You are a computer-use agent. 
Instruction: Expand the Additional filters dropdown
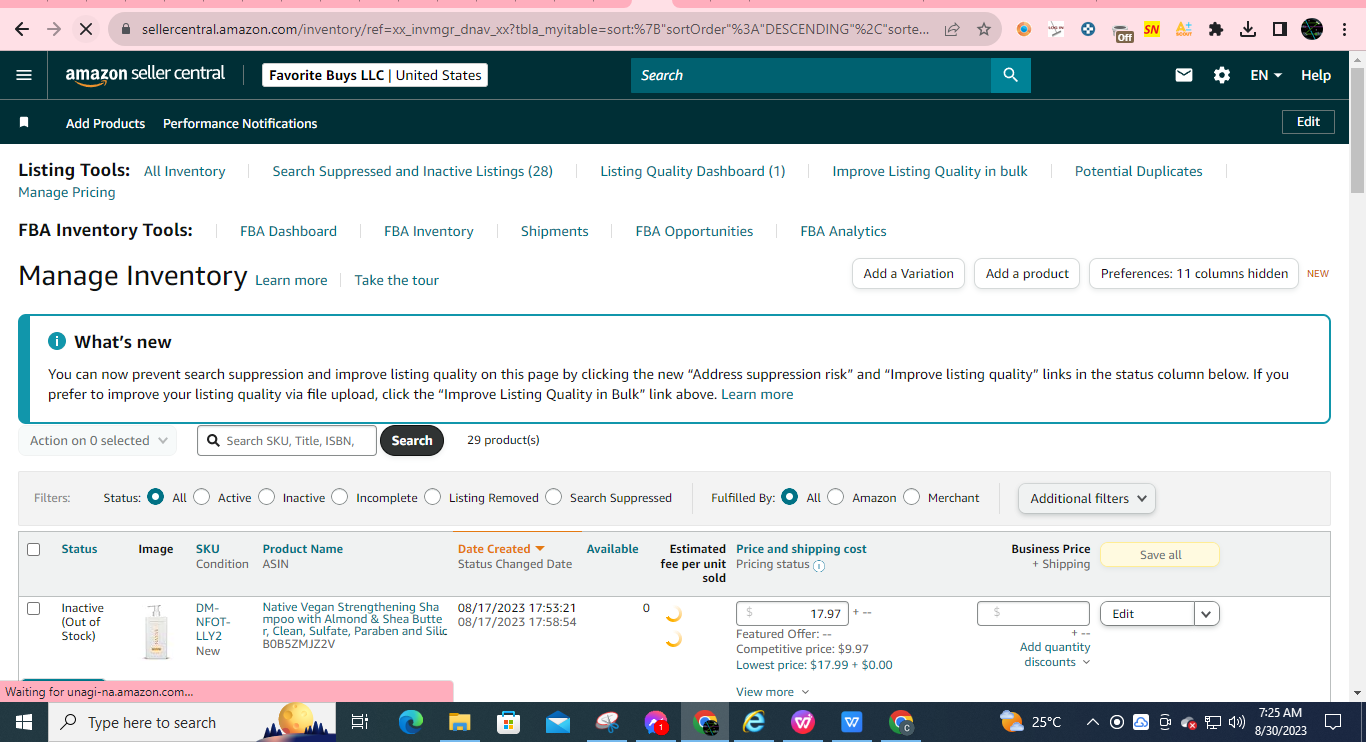point(1087,498)
